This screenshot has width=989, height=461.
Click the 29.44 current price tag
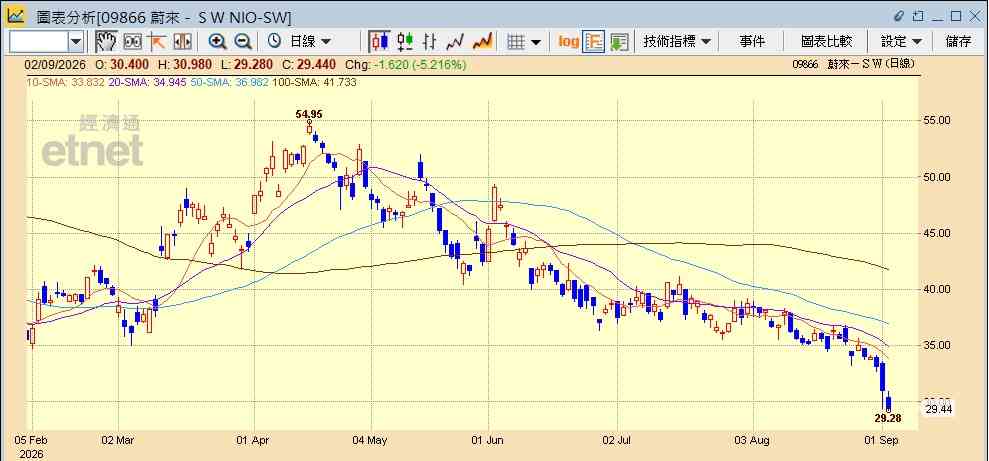pos(939,410)
